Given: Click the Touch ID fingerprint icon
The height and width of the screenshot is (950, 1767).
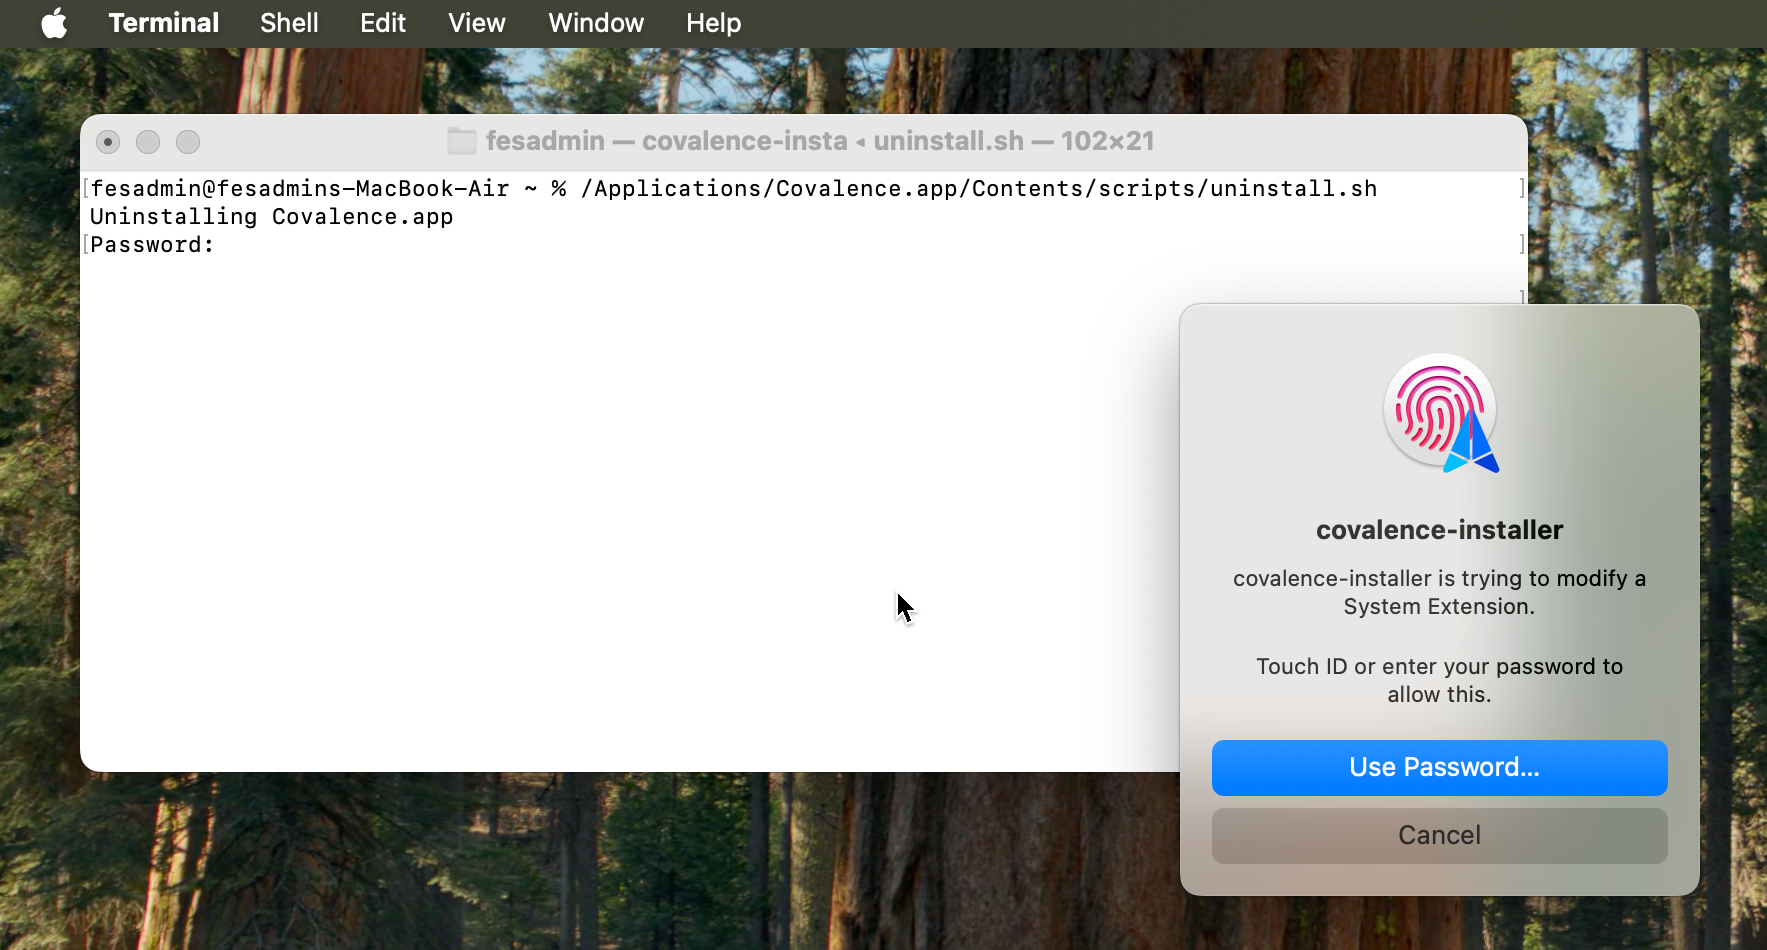Looking at the screenshot, I should point(1440,412).
